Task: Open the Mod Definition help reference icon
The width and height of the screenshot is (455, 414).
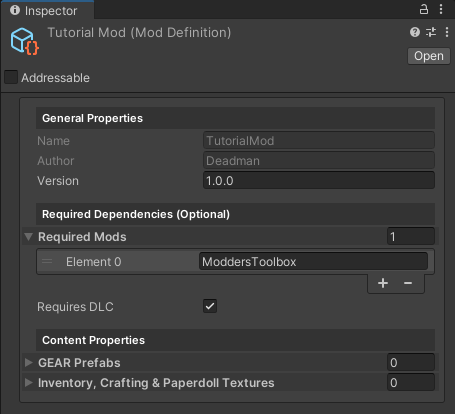Action: tap(415, 32)
